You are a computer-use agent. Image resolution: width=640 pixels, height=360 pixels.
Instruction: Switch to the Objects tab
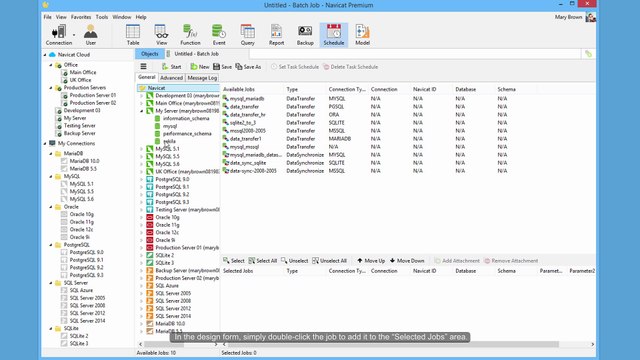pos(149,53)
